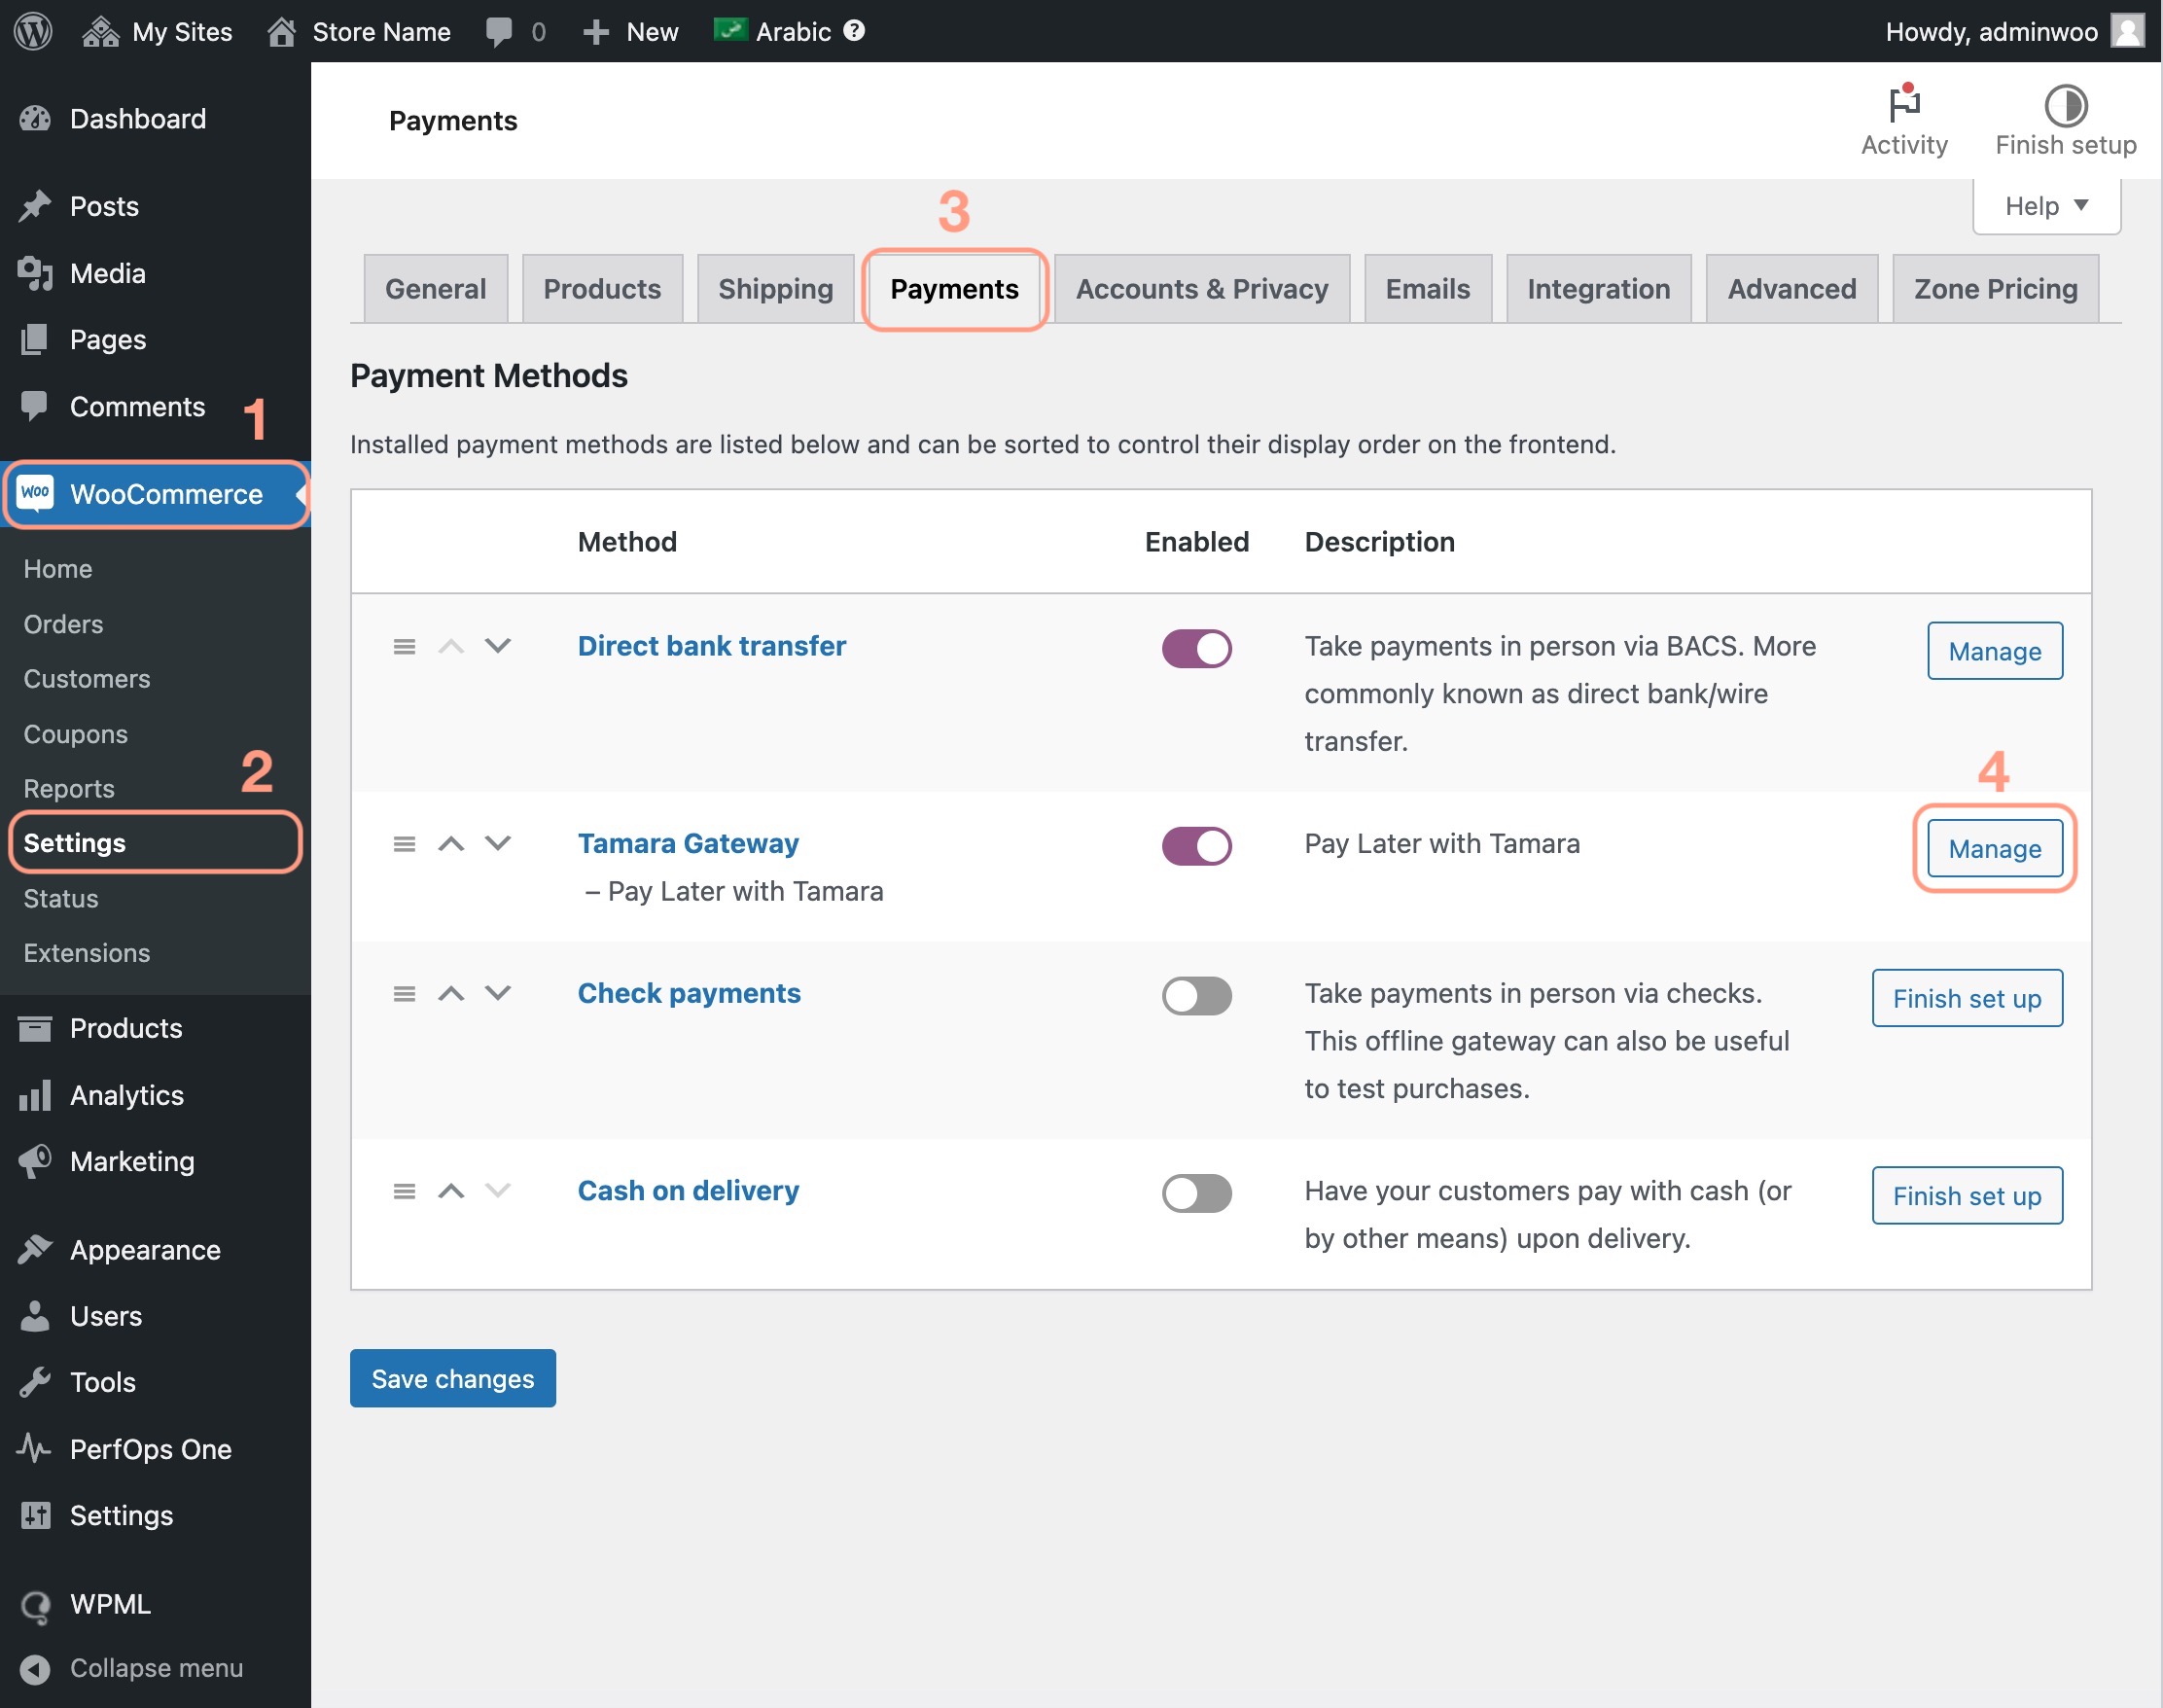Open Orders in WooCommerce submenu

63,624
